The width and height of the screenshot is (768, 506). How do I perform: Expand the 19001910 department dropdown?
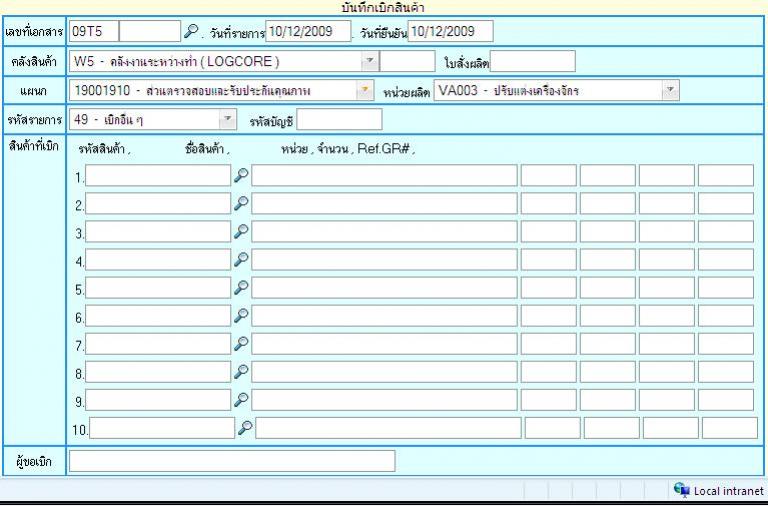coord(364,90)
